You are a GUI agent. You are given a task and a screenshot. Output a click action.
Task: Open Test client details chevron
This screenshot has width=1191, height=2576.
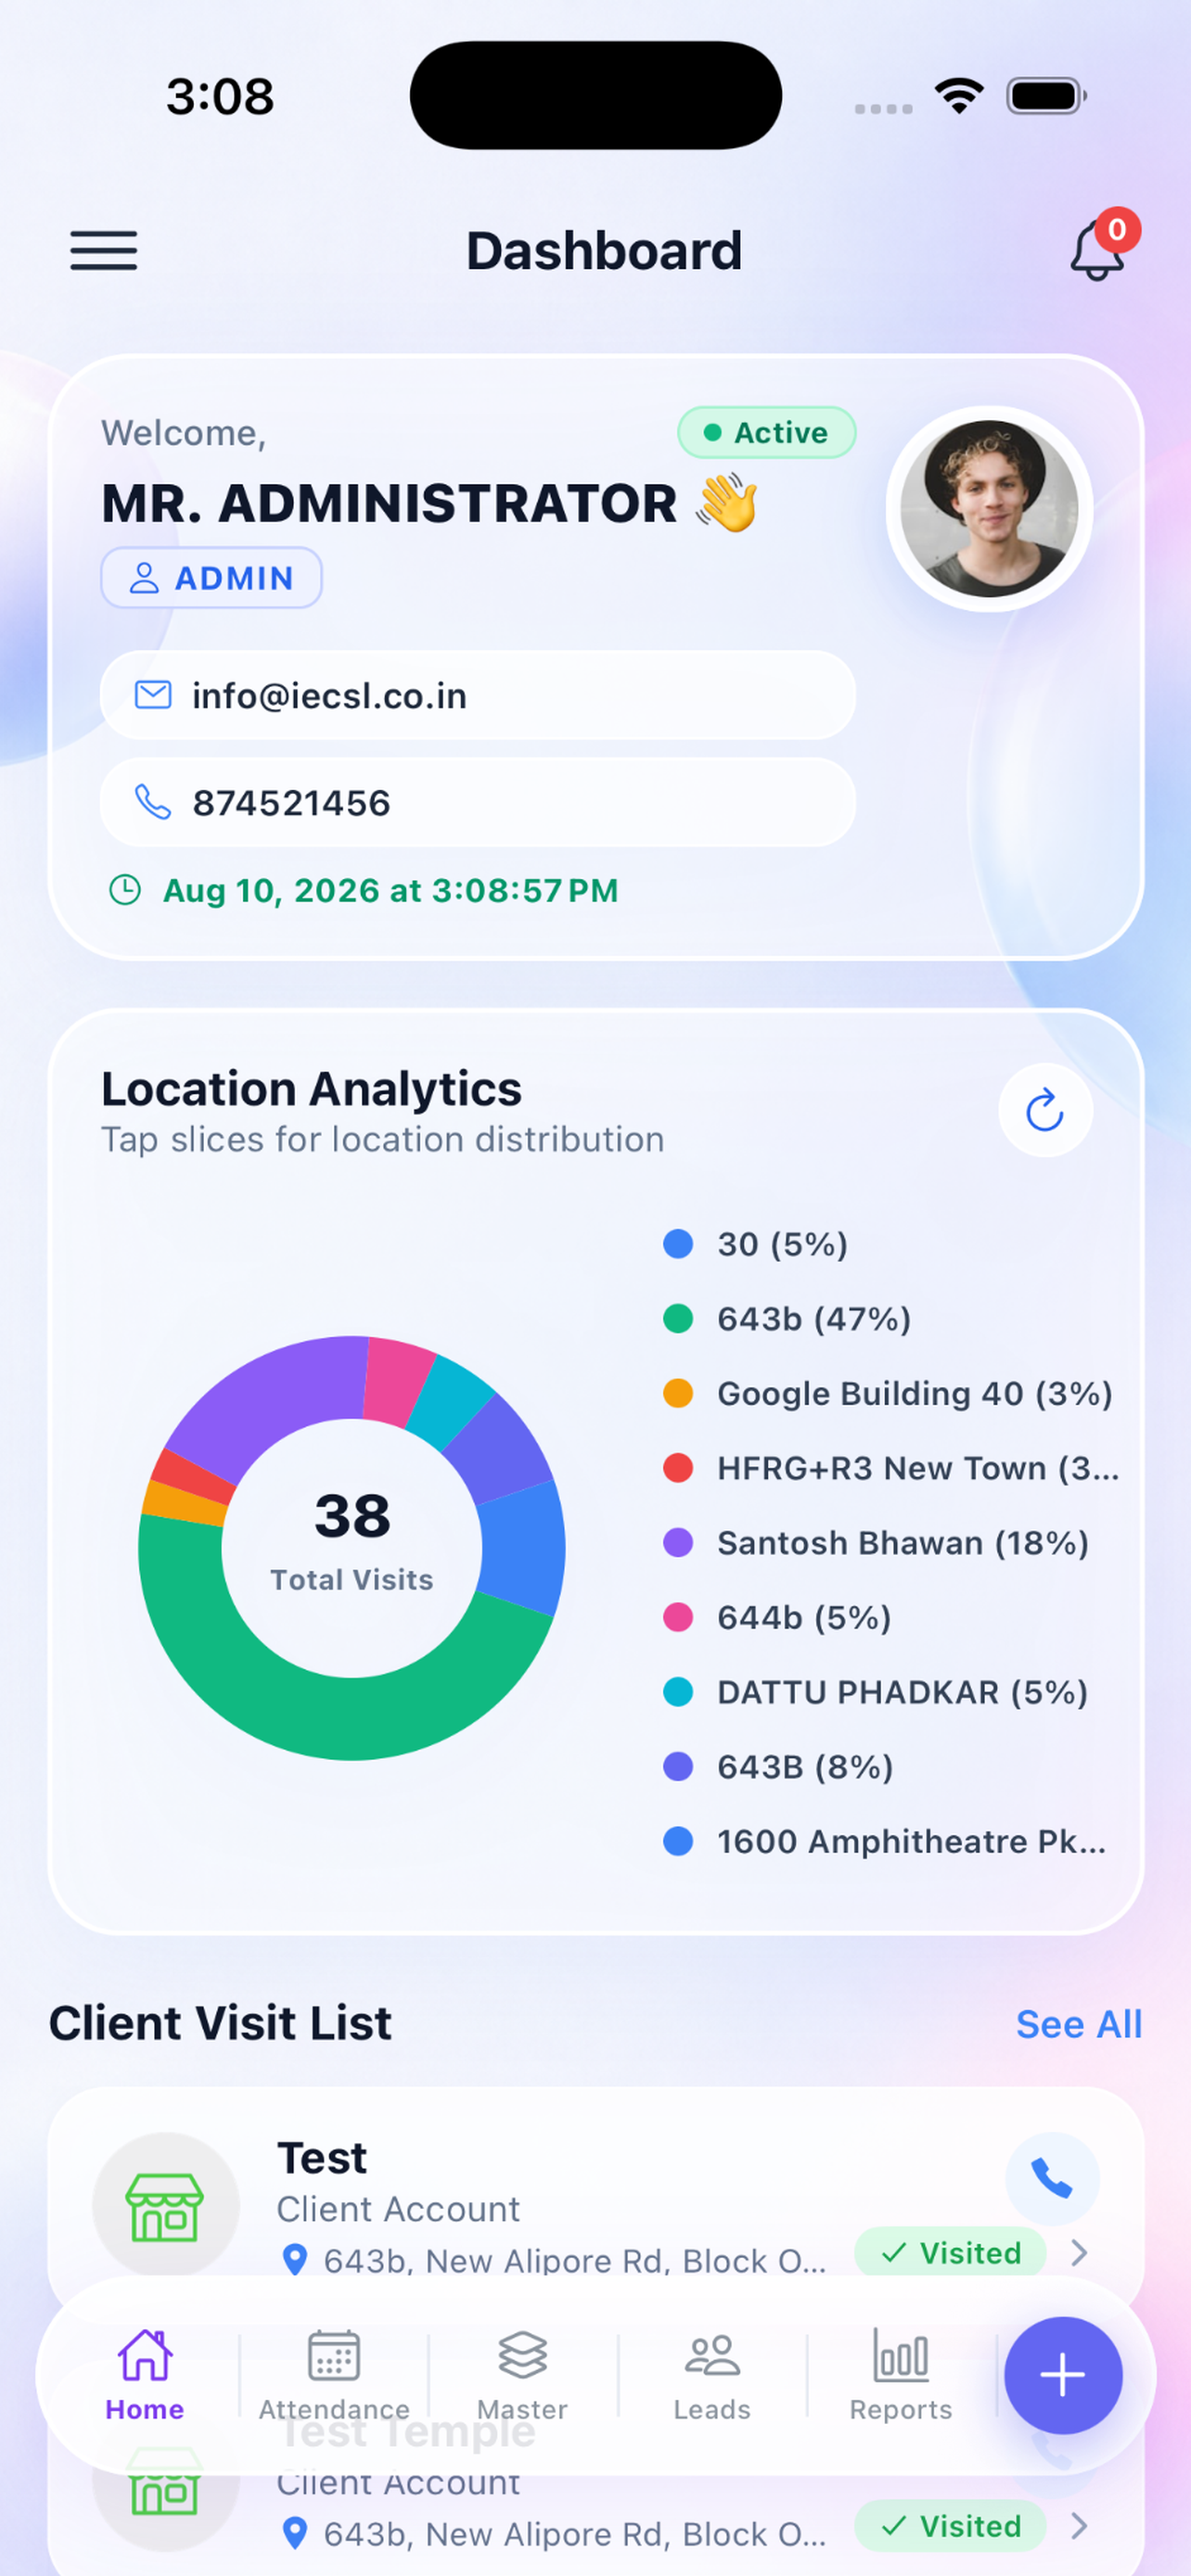[1079, 2253]
